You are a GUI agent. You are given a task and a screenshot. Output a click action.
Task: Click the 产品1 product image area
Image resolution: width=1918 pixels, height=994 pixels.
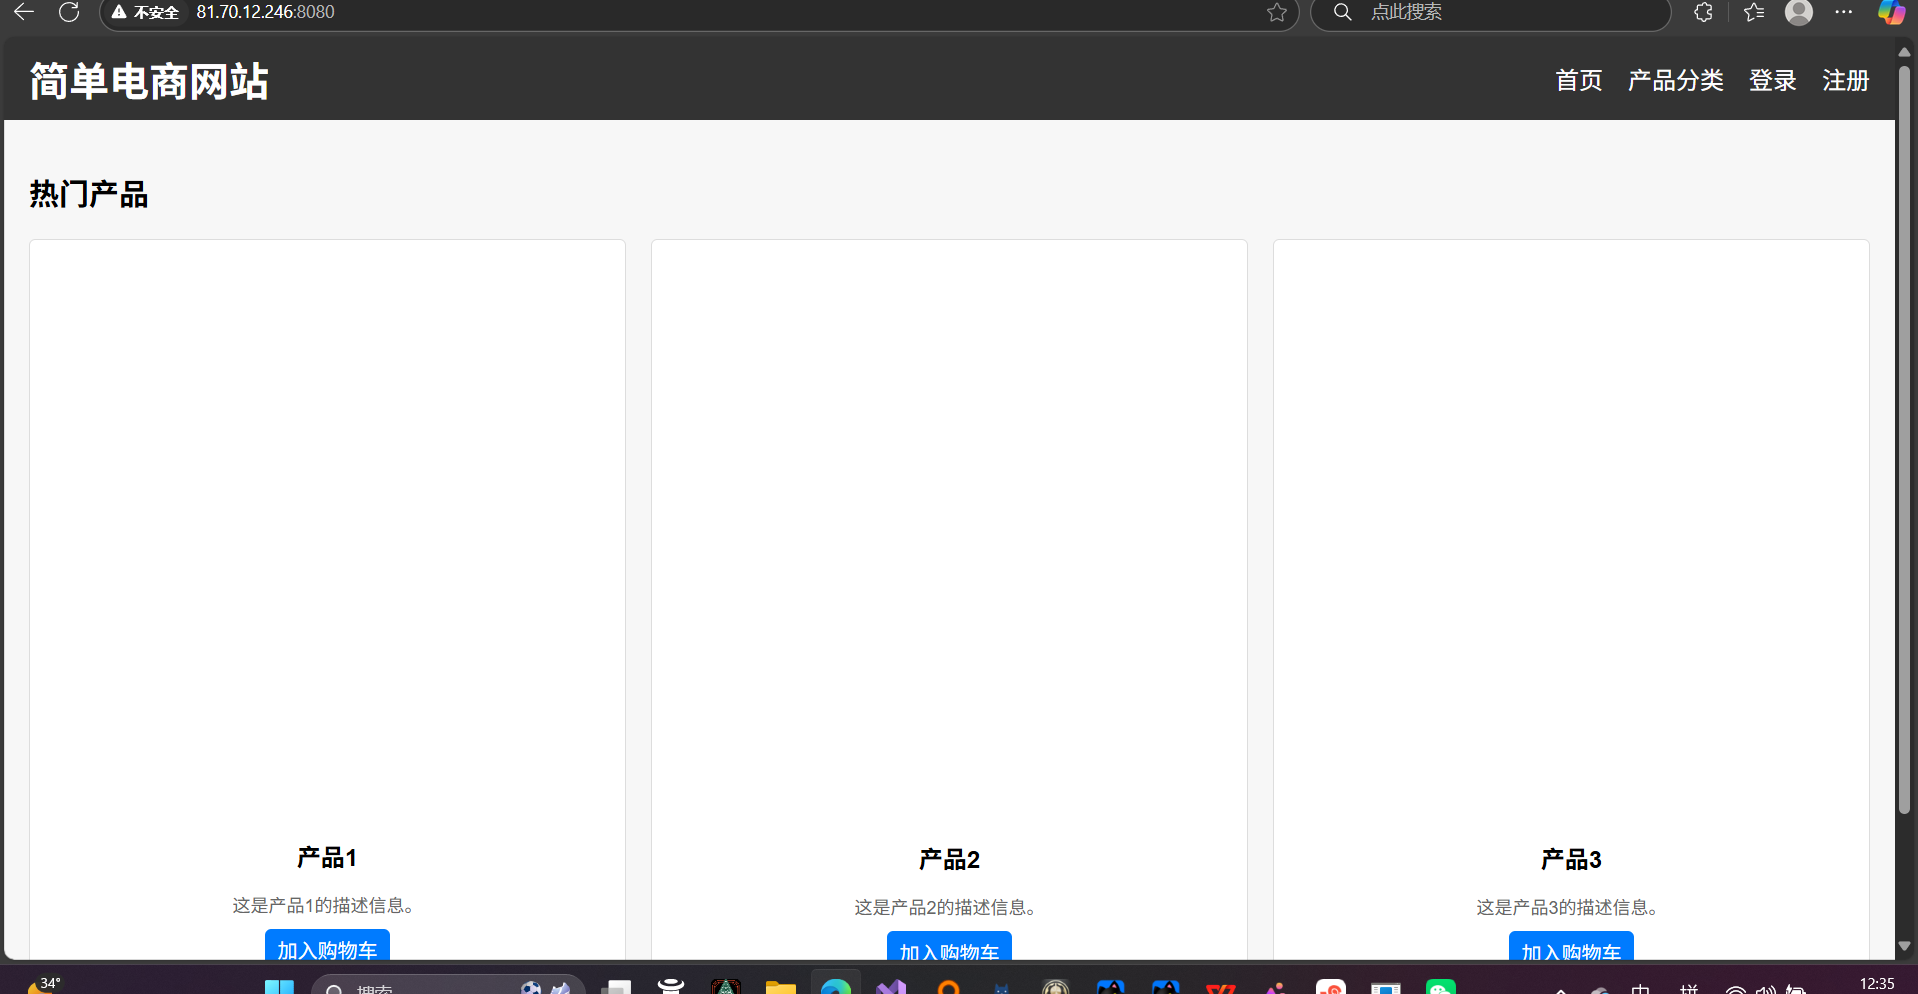coord(327,538)
